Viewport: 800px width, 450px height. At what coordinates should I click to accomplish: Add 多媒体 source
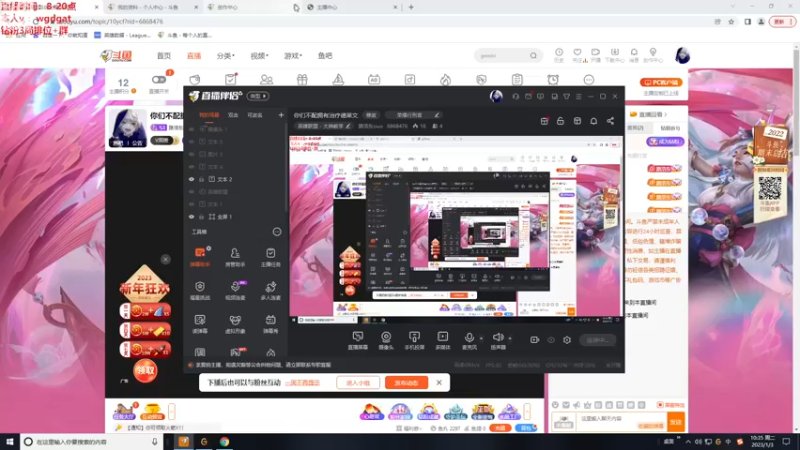tap(442, 340)
